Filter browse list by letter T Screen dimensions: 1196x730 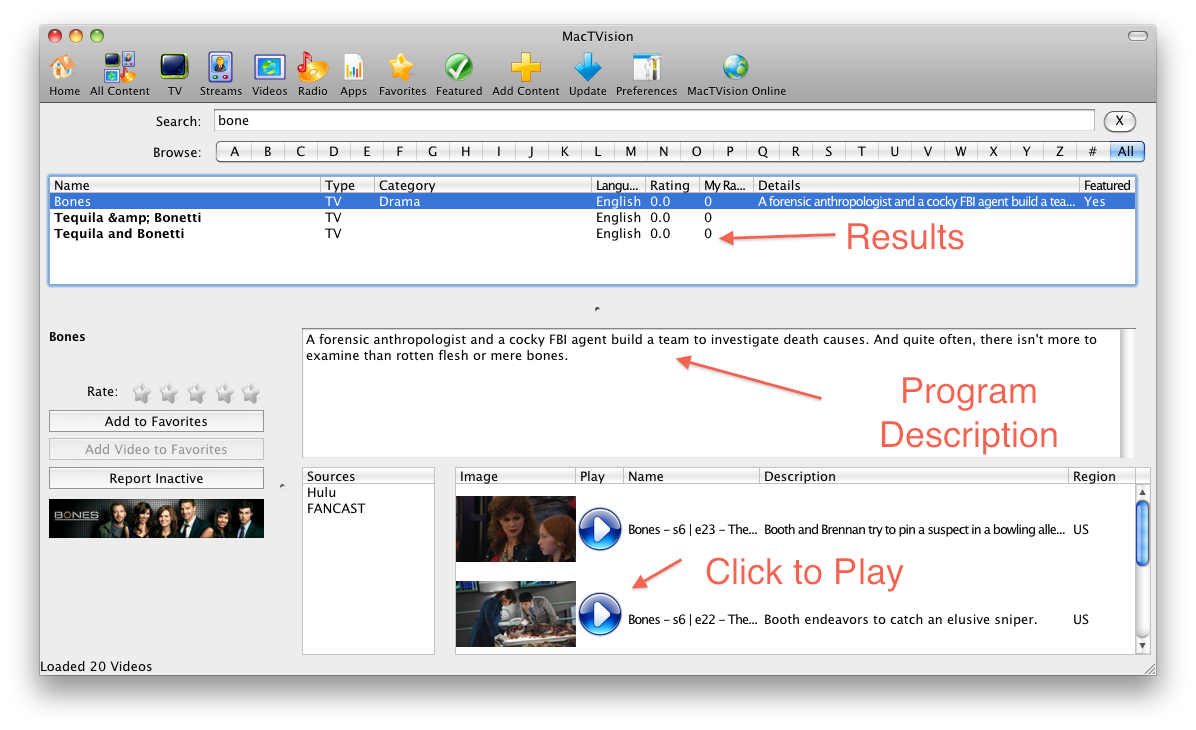(861, 152)
